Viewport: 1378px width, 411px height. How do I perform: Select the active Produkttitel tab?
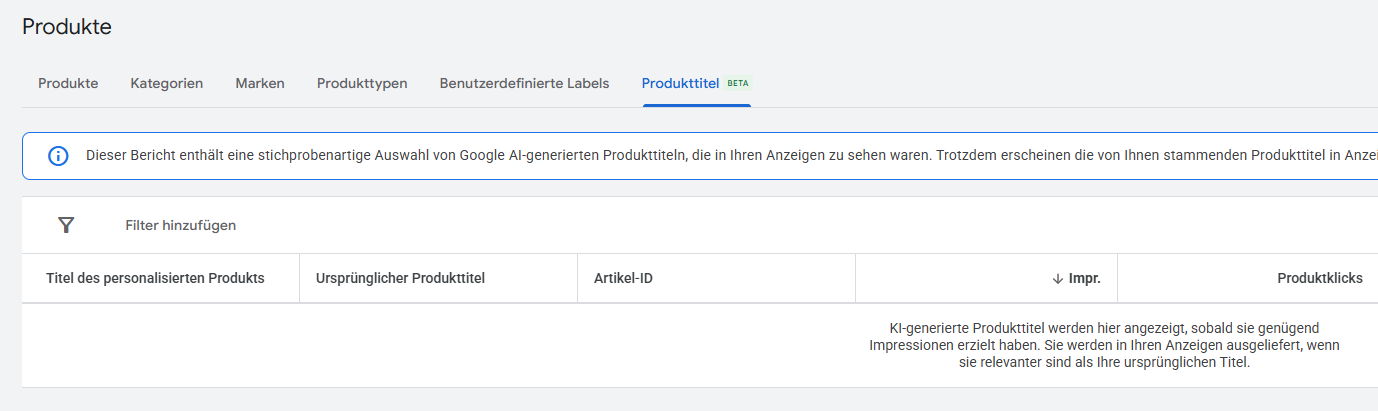tap(680, 84)
